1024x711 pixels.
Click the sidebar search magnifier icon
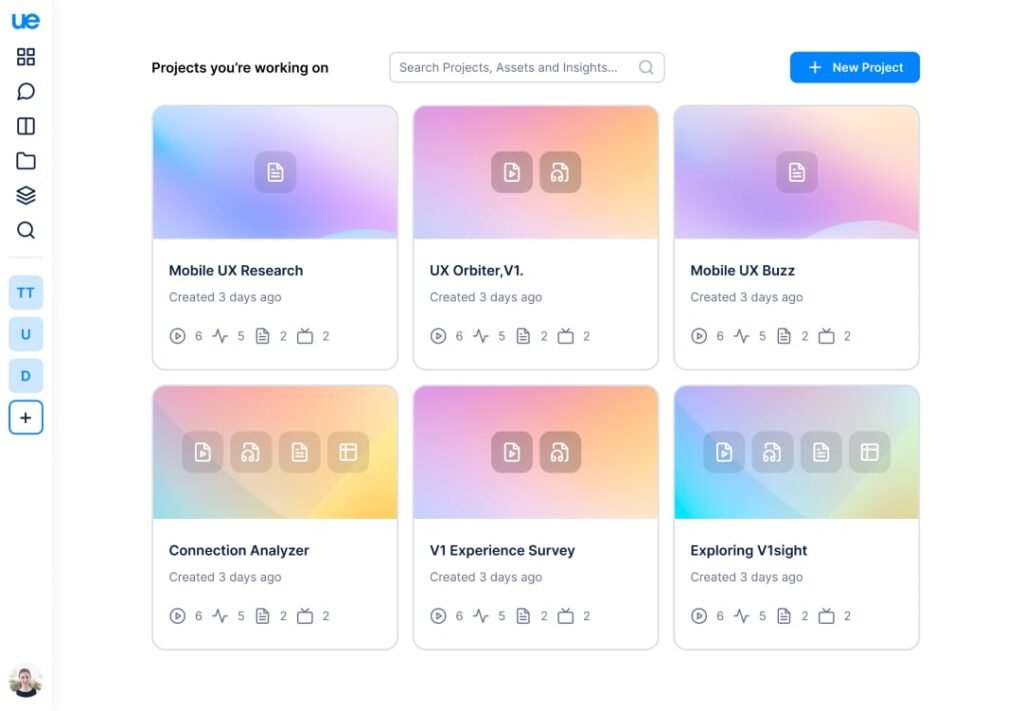26,231
